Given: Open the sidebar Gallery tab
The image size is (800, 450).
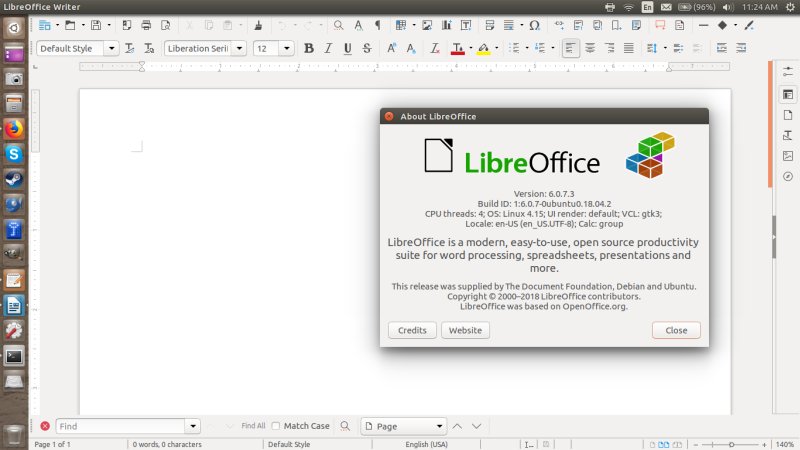Looking at the screenshot, I should point(788,156).
